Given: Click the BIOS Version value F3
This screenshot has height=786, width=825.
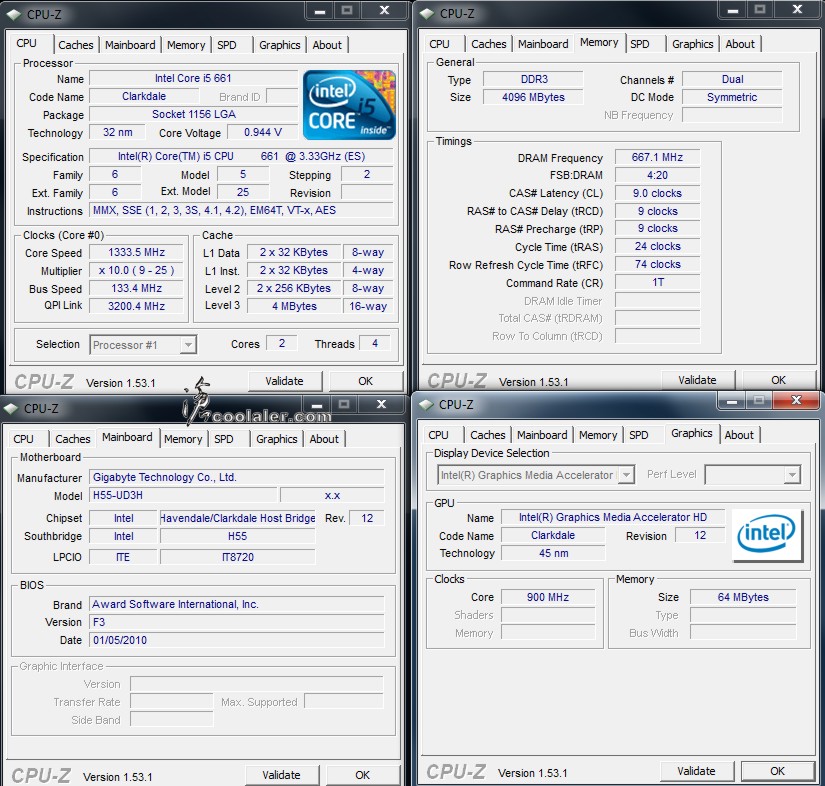Looking at the screenshot, I should point(237,622).
